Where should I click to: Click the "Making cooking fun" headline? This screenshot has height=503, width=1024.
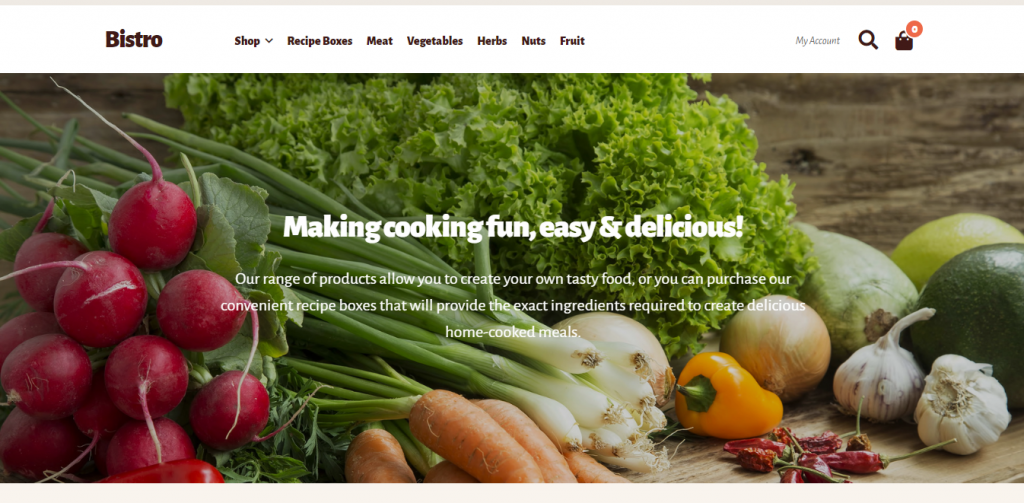pos(513,227)
